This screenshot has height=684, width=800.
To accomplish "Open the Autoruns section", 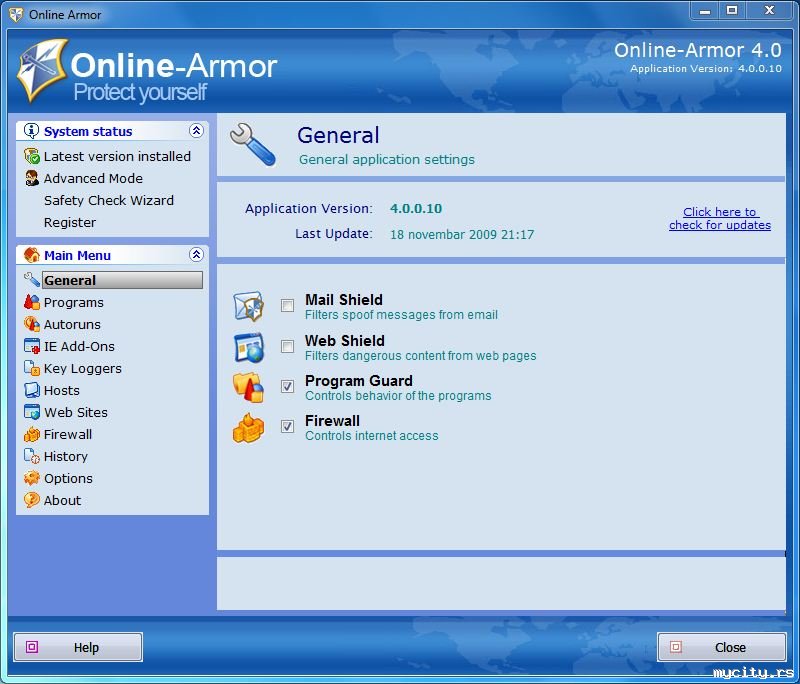I will [72, 324].
